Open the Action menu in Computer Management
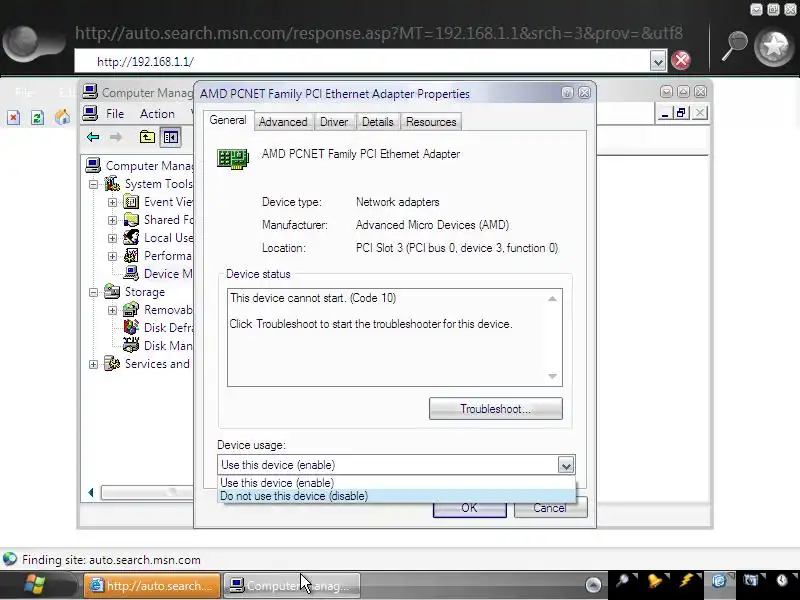 click(157, 114)
